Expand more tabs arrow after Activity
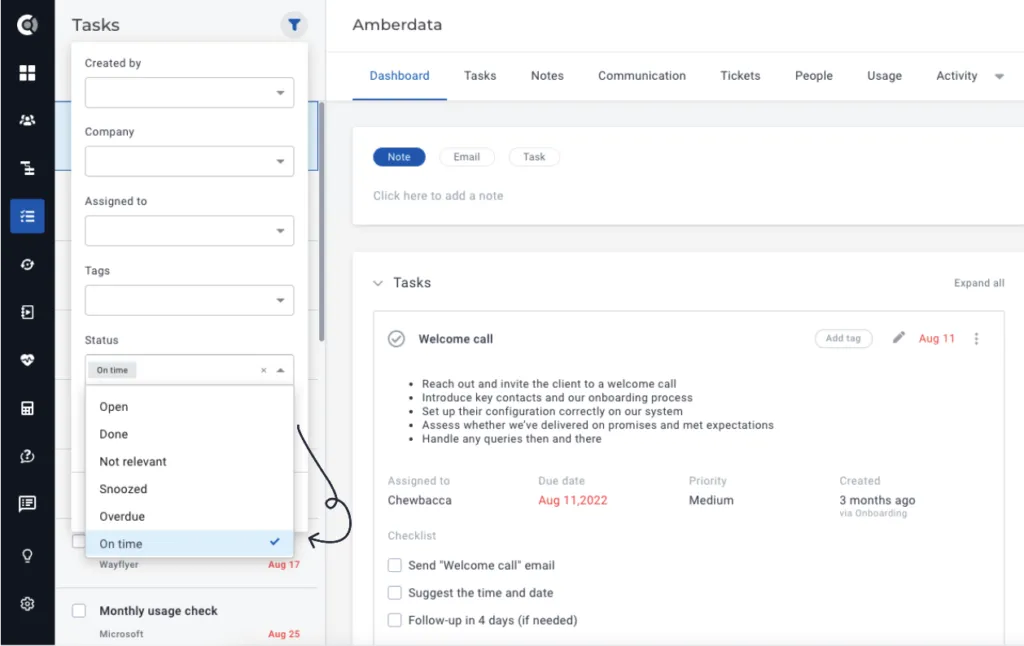Viewport: 1024px width, 646px height. (999, 76)
